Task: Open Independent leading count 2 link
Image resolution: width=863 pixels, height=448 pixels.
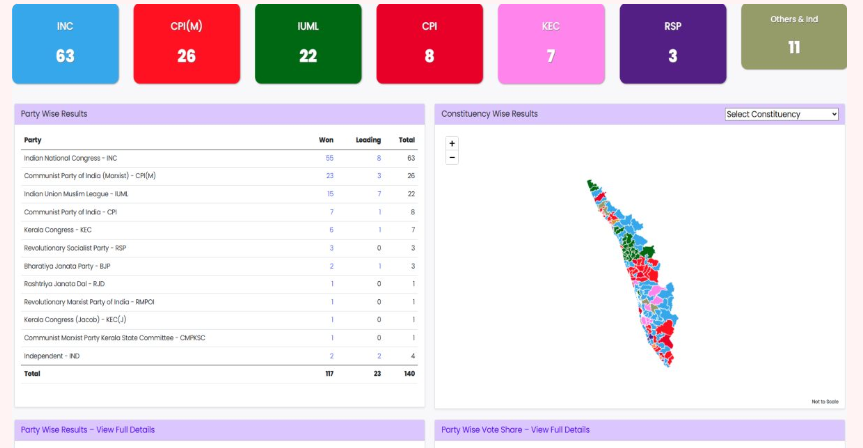Action: pyautogui.click(x=379, y=356)
